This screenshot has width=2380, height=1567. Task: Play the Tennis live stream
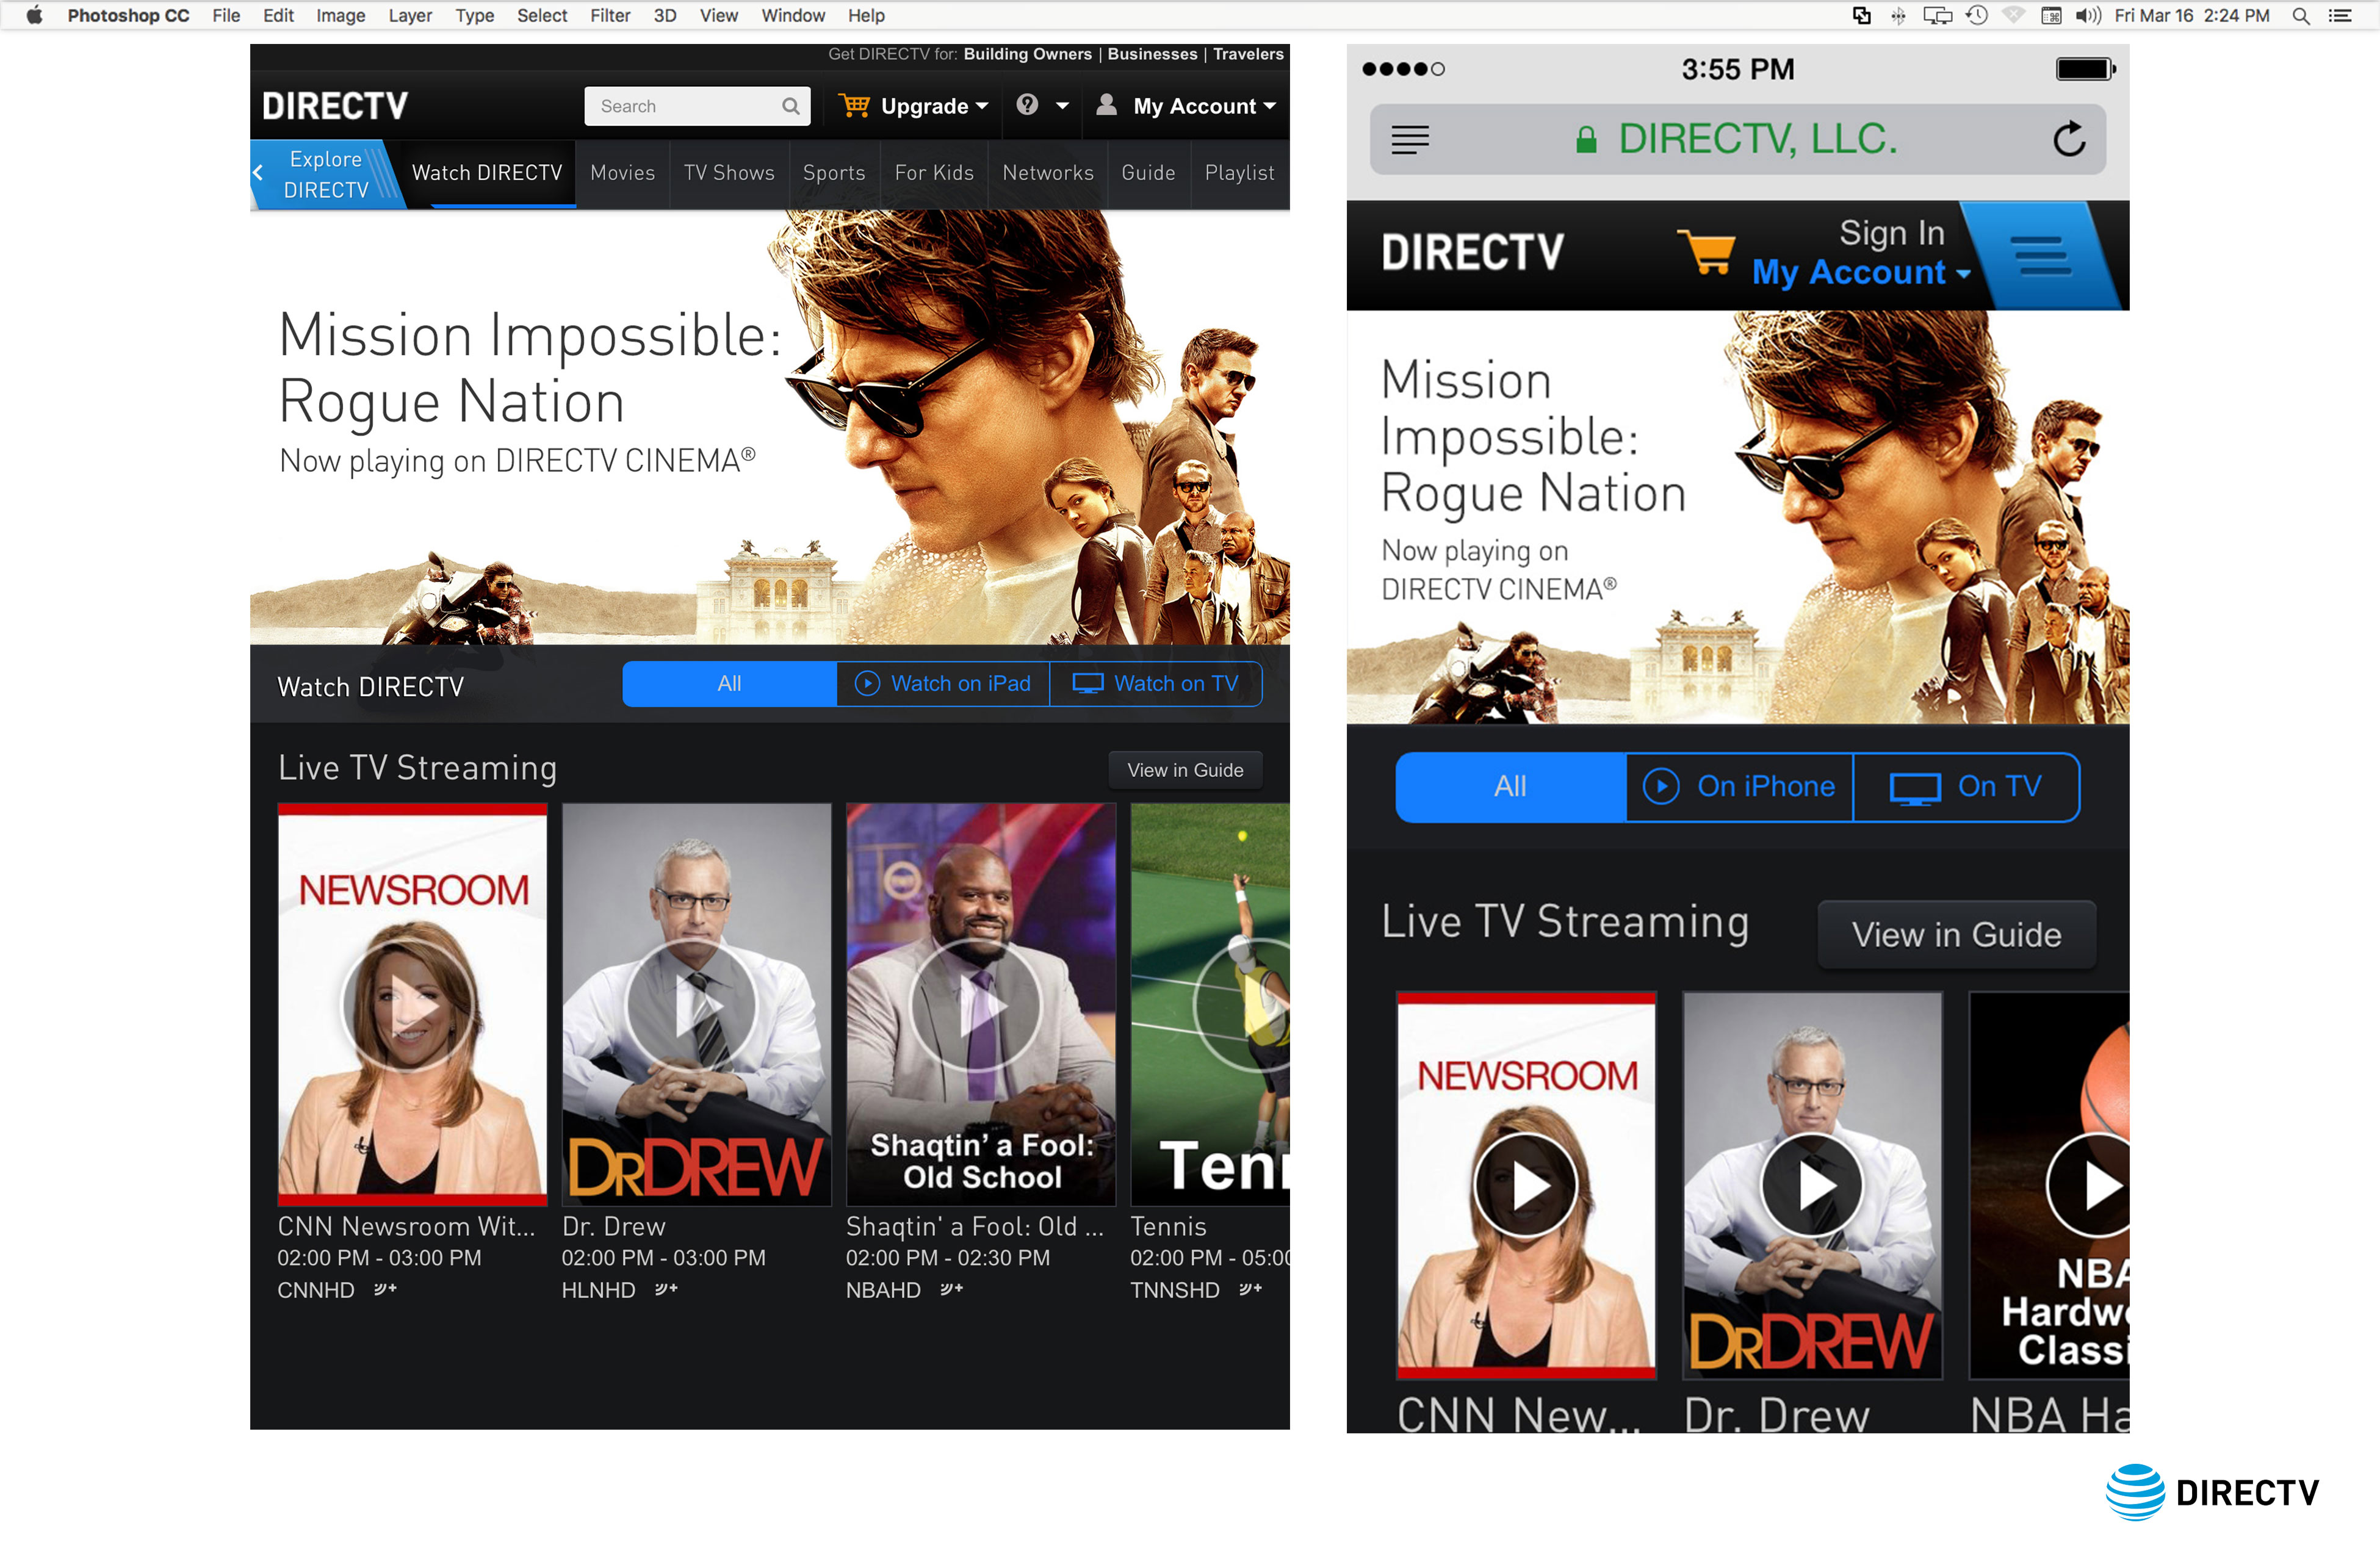[1242, 1004]
